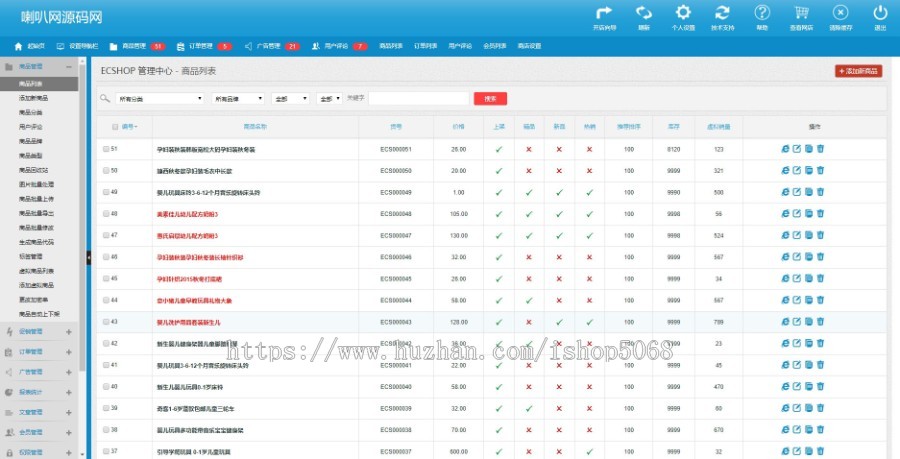View product 39 with browser icon

click(x=785, y=408)
